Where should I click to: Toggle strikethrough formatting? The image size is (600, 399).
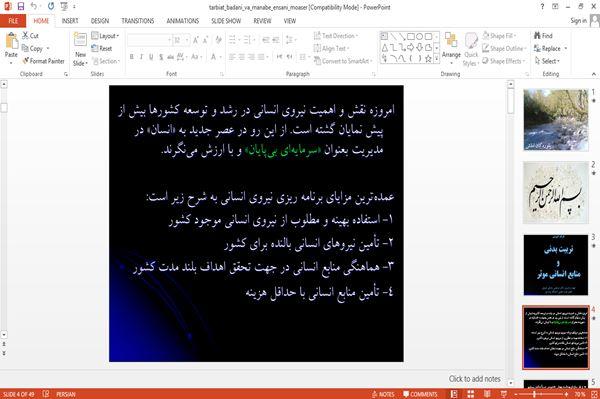171,57
